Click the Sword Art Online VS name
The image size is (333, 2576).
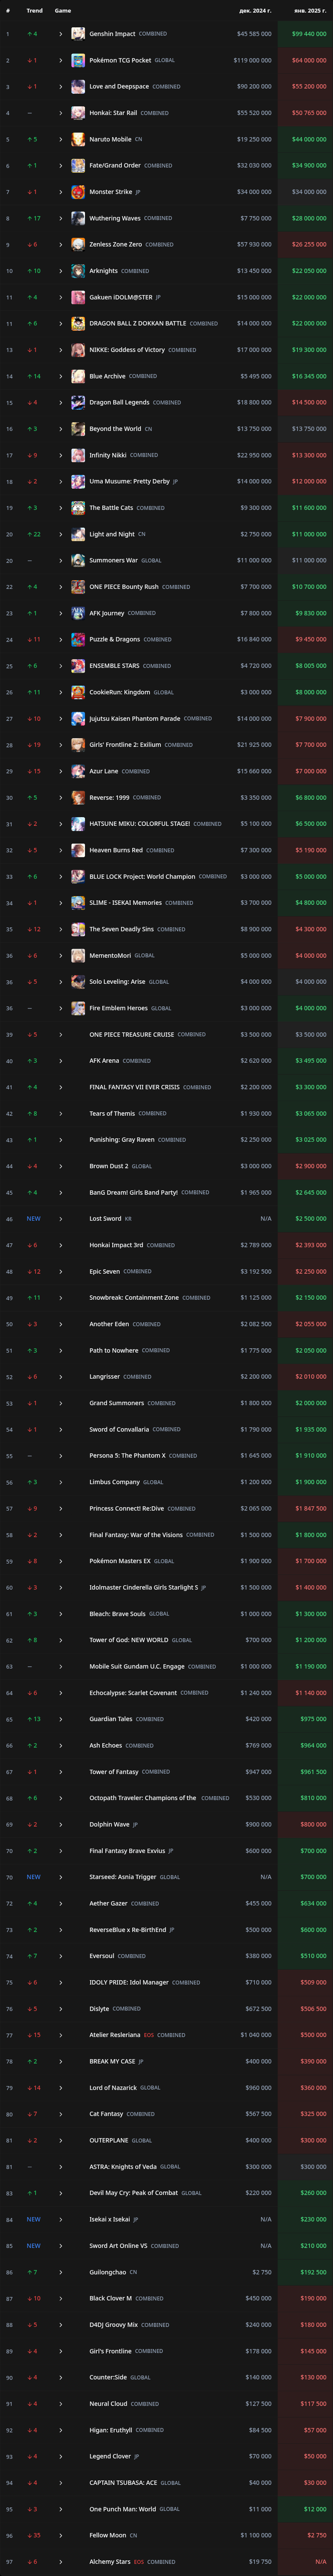[x=118, y=2246]
